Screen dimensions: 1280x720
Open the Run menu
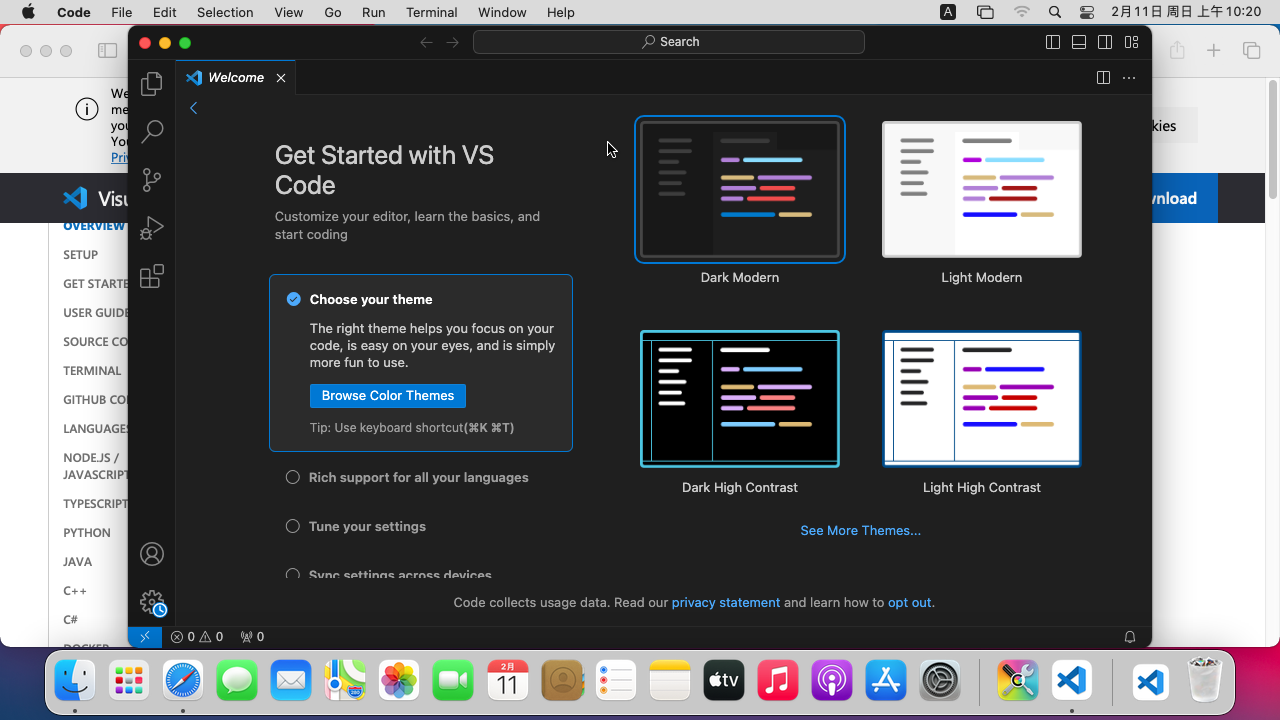pyautogui.click(x=374, y=12)
